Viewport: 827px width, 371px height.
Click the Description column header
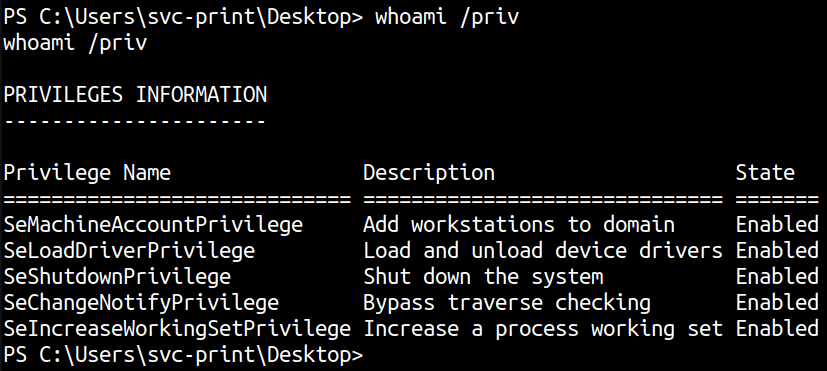[x=429, y=173]
